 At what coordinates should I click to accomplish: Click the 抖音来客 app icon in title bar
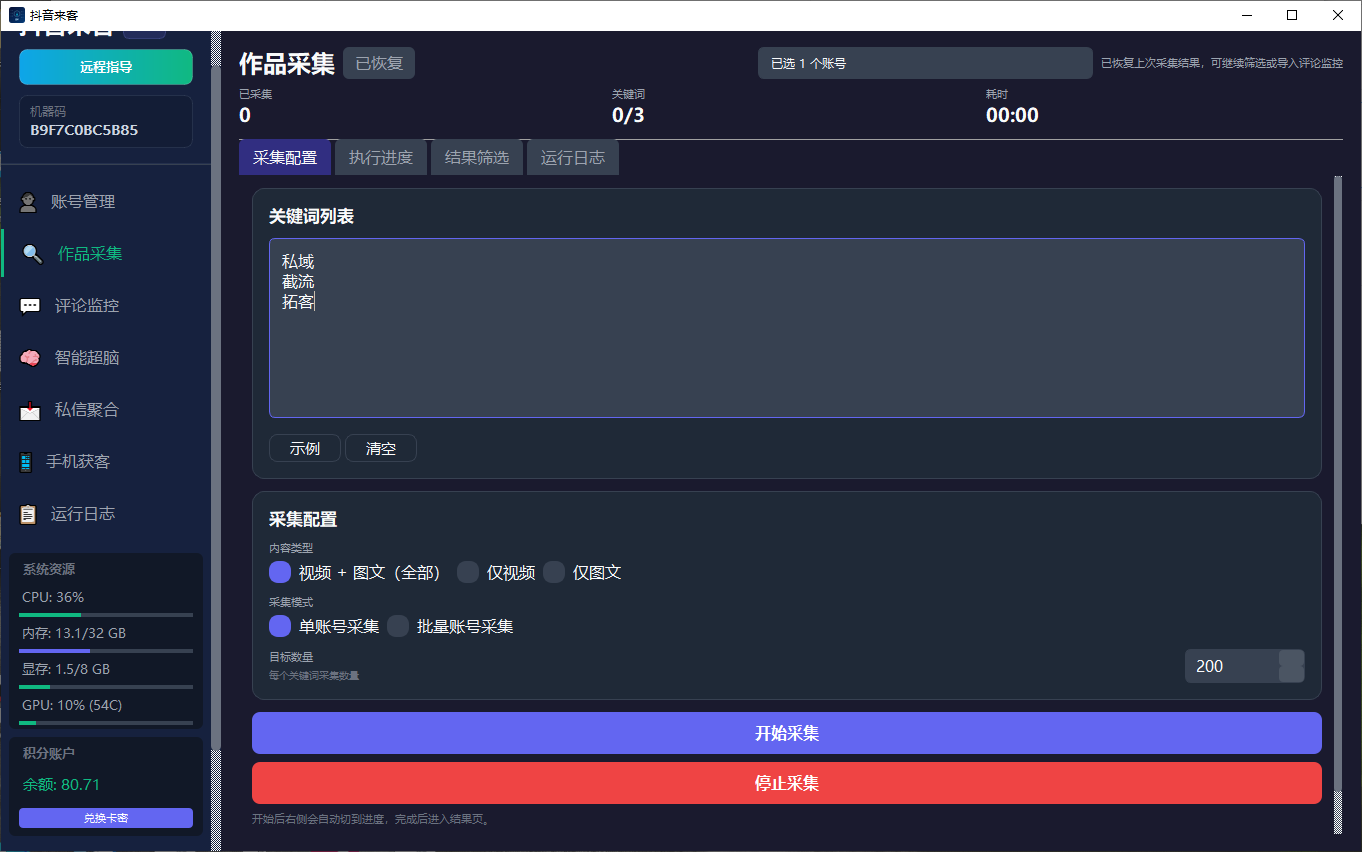pyautogui.click(x=17, y=15)
